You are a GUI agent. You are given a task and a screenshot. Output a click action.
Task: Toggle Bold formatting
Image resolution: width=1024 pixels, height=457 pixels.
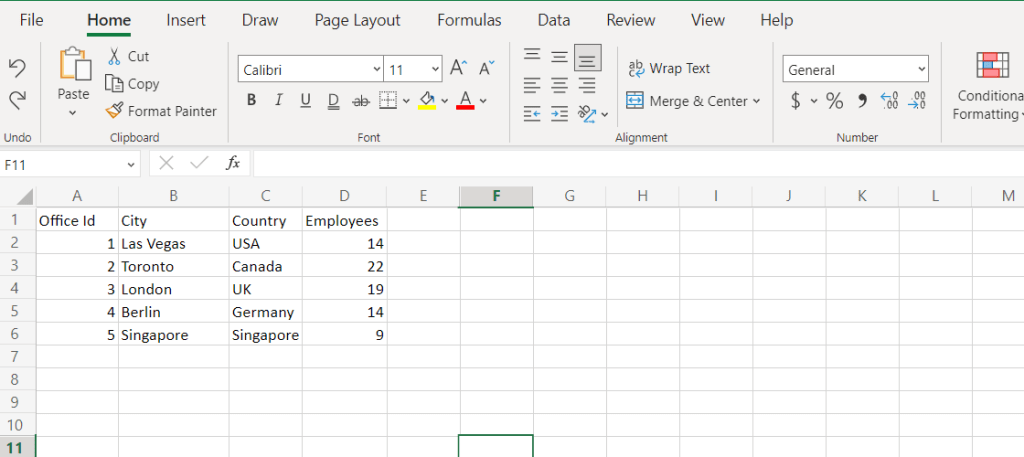coord(251,100)
